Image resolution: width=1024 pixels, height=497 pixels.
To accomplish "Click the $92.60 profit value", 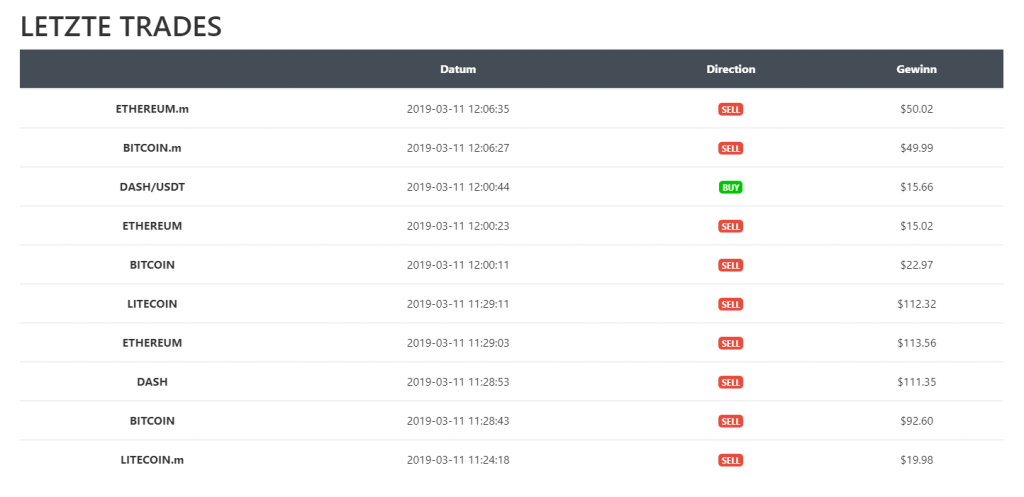I will 916,421.
